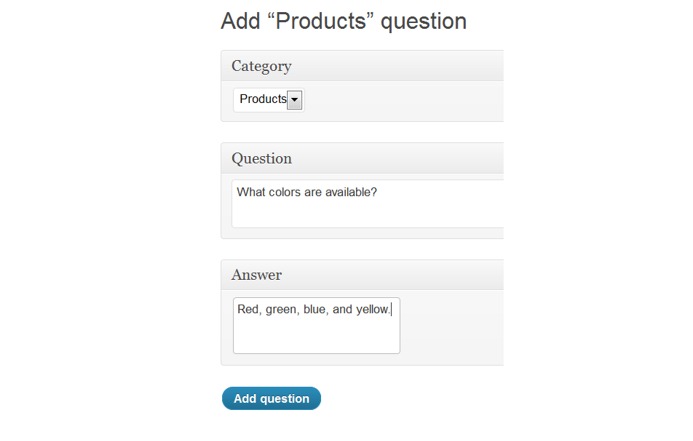This screenshot has height=441, width=693.
Task: Click the word "green" in the Answer box
Action: (x=281, y=310)
